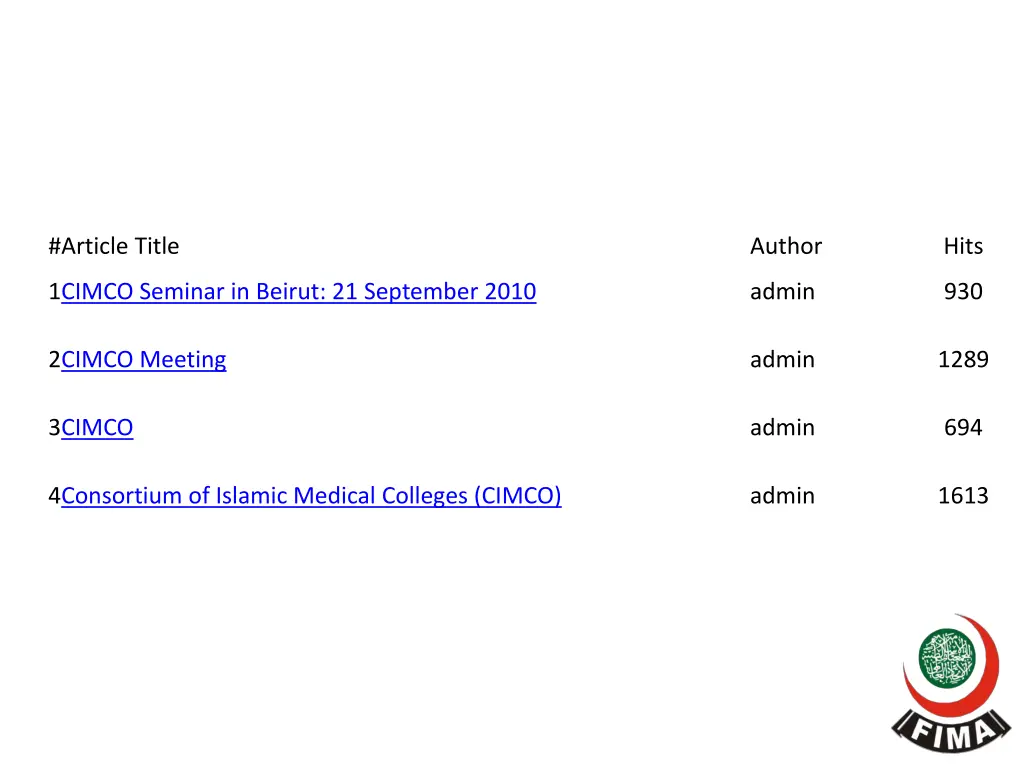Click row number 4 before the Consortium link
The image size is (1024, 768).
(54, 496)
